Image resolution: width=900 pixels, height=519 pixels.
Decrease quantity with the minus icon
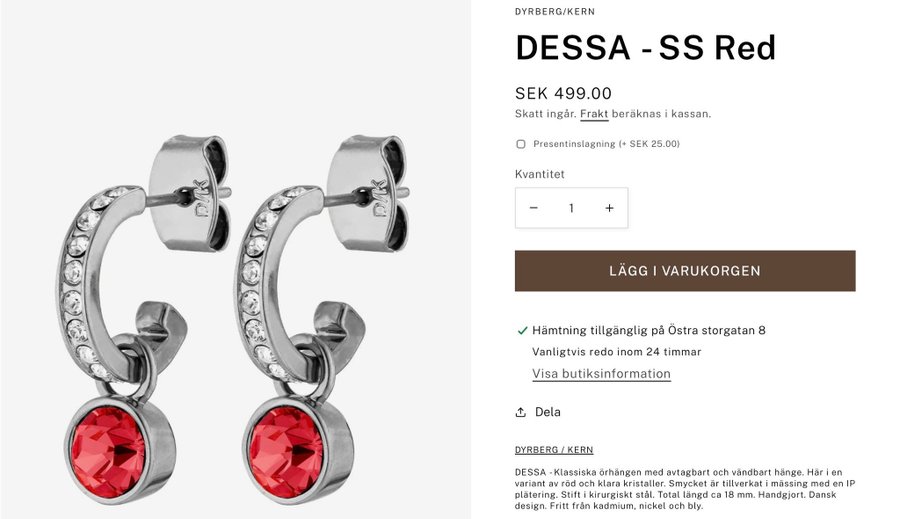coord(533,208)
